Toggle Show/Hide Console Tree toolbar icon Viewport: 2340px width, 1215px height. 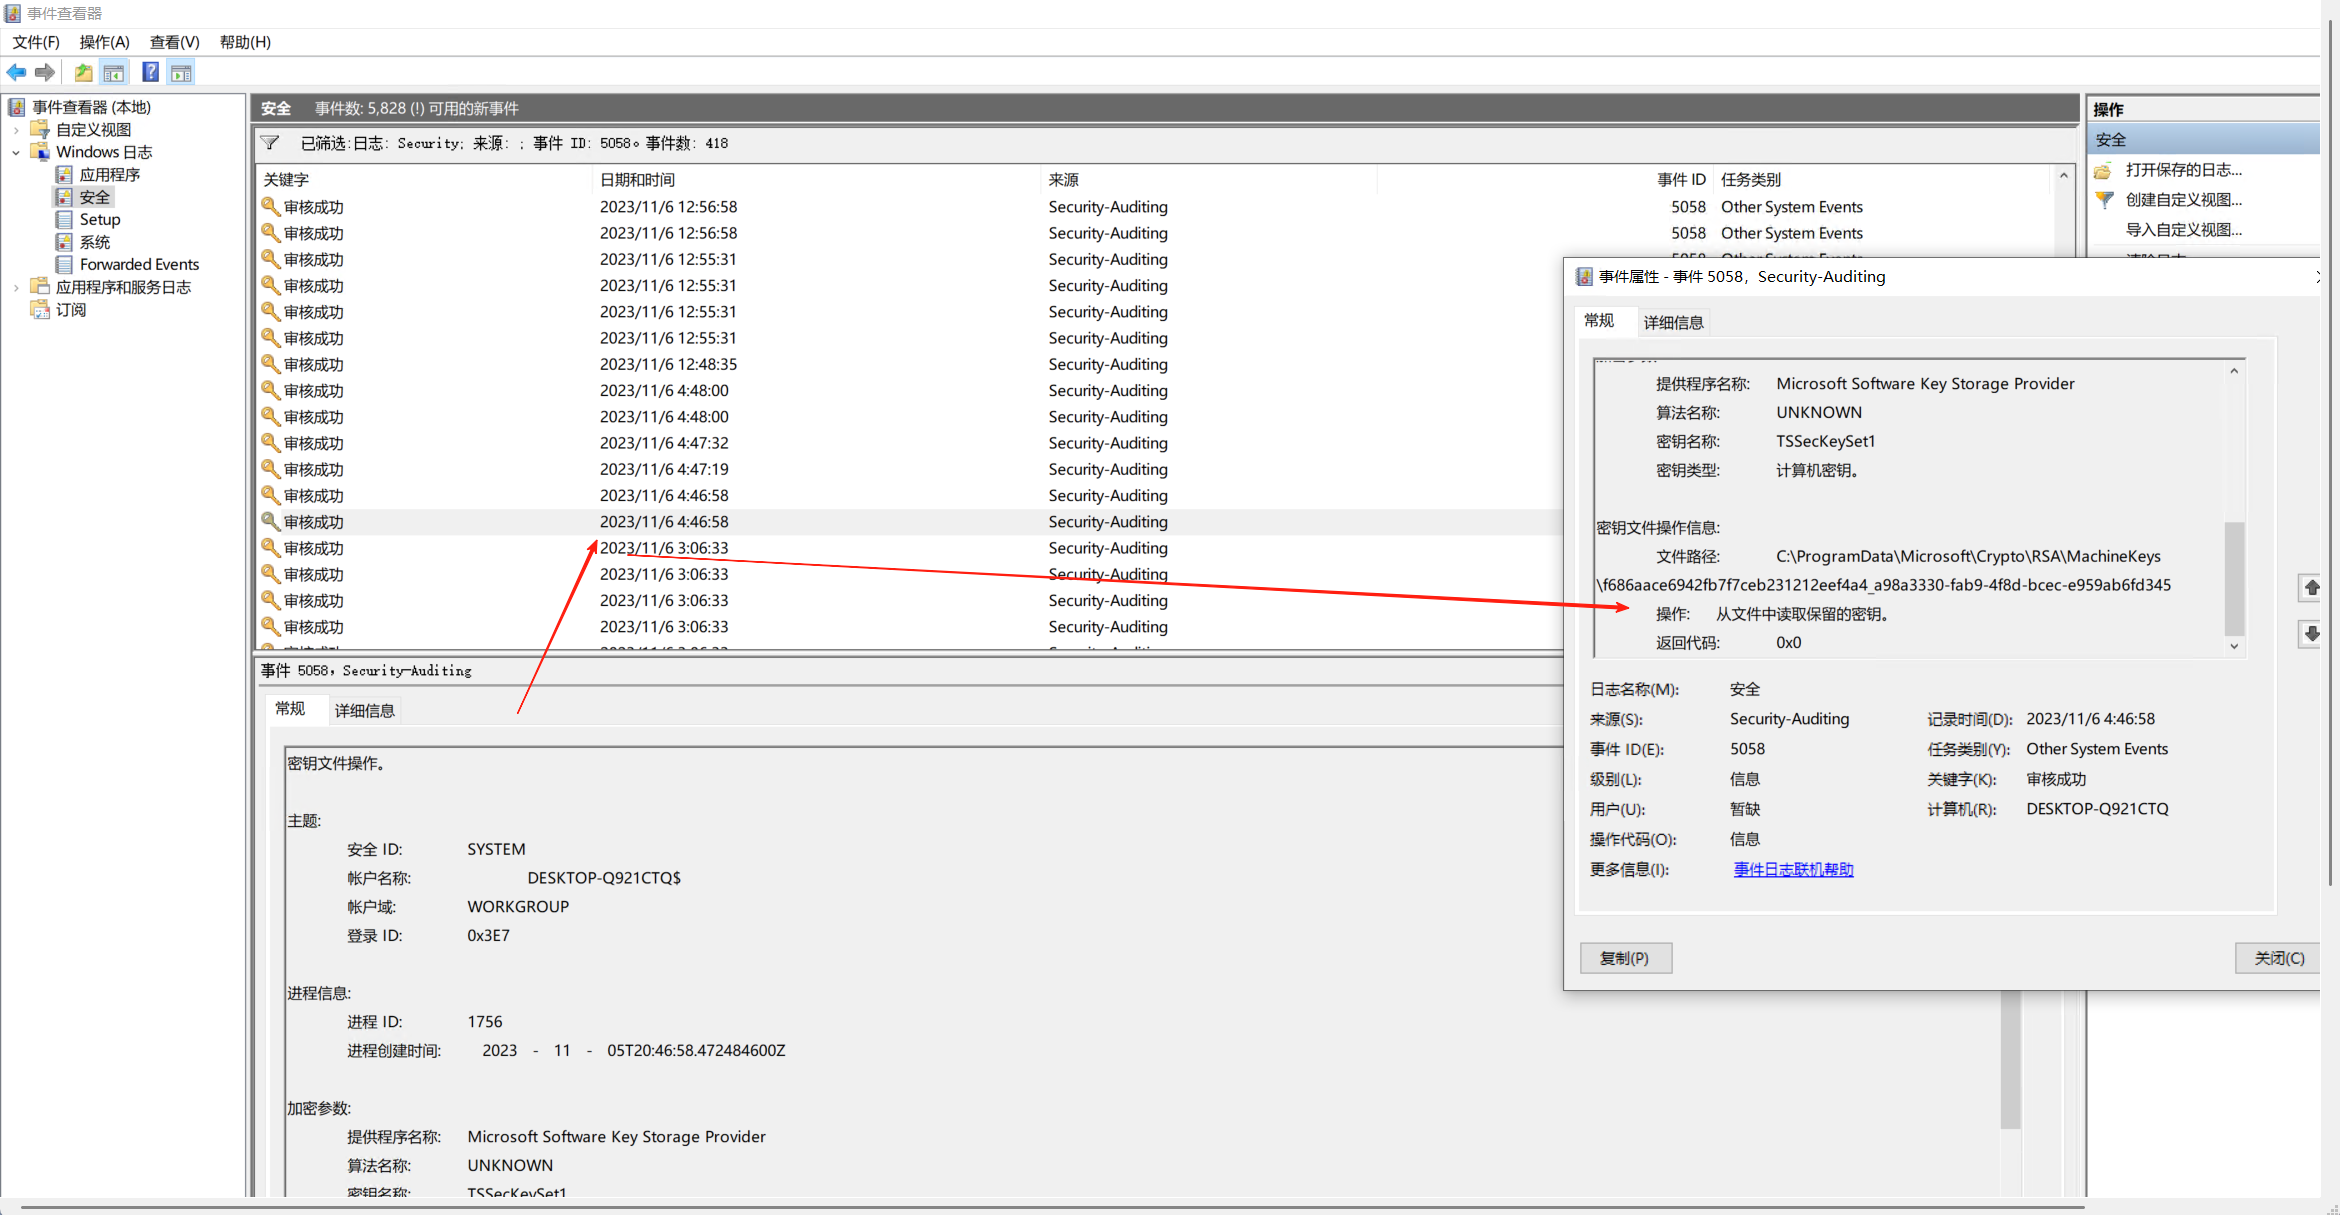(x=114, y=72)
